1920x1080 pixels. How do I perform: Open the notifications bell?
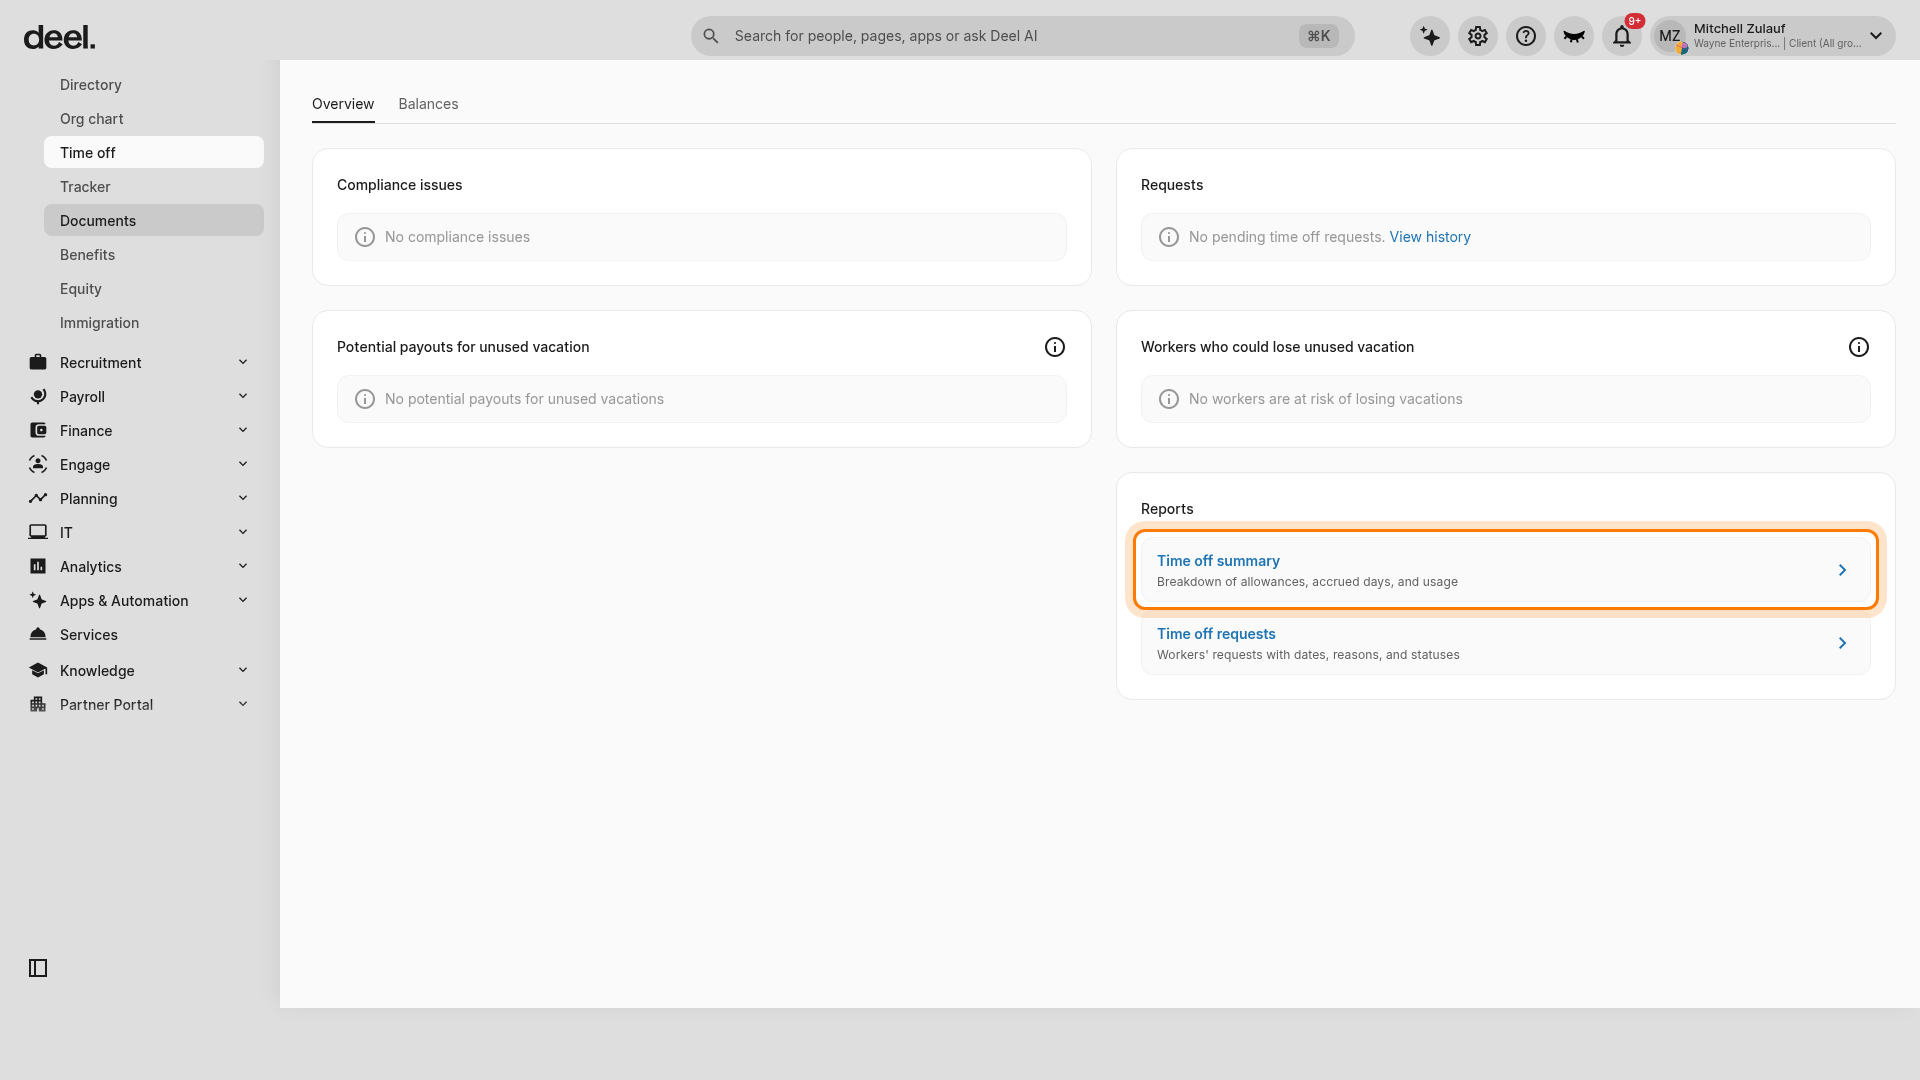pyautogui.click(x=1622, y=36)
